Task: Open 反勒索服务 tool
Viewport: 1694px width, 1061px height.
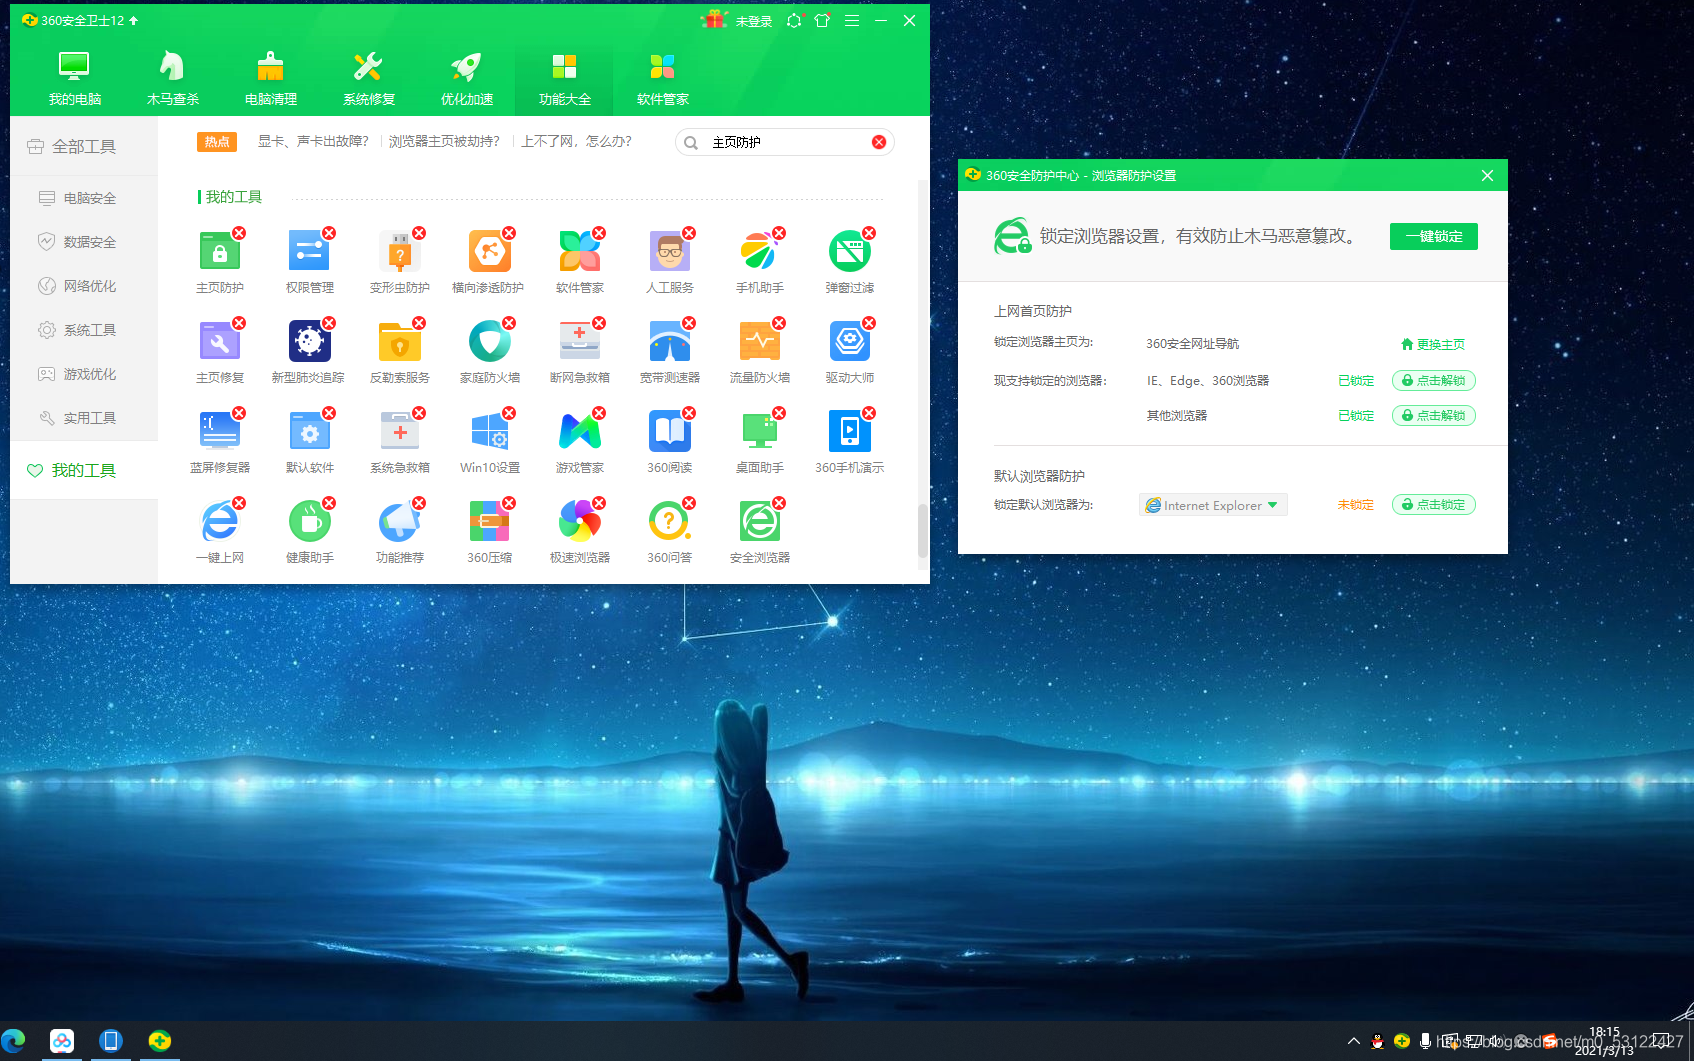Action: click(x=400, y=352)
